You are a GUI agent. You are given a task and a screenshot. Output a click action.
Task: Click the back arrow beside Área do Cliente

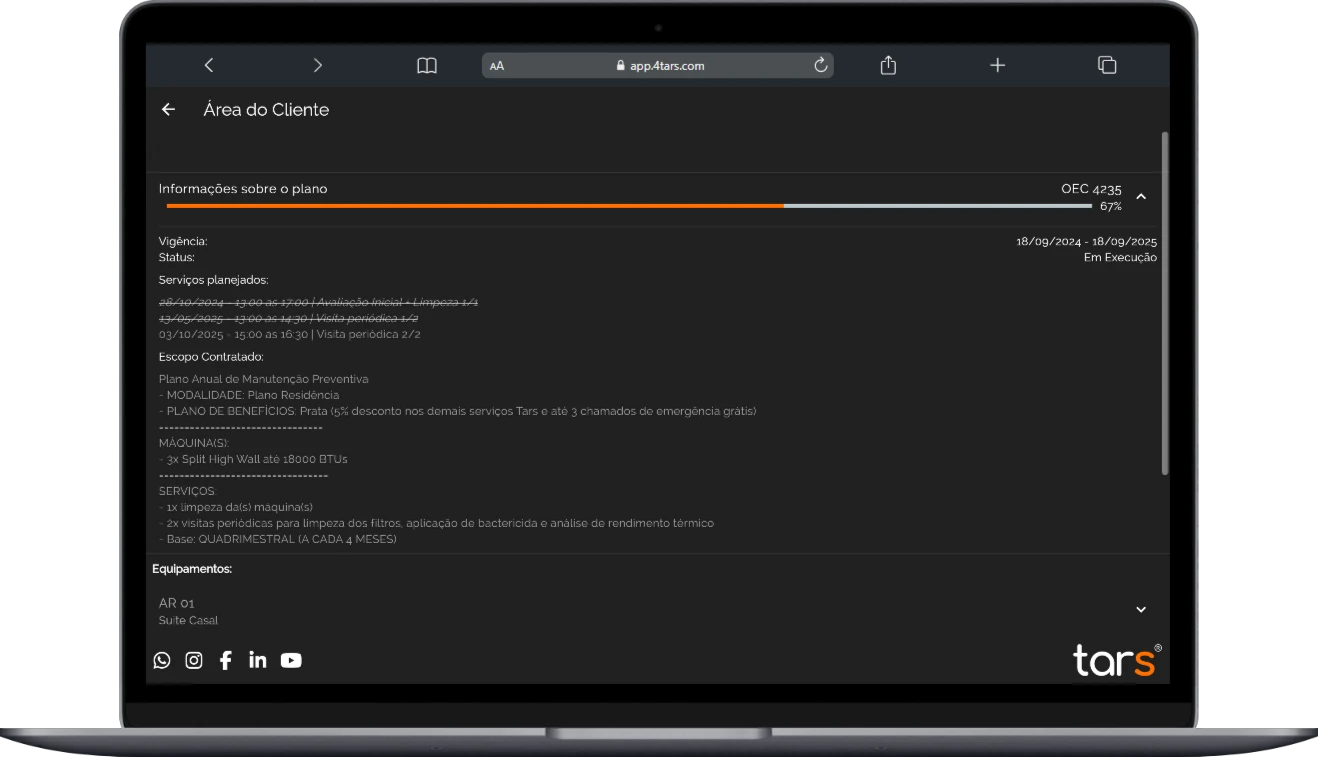coord(168,110)
